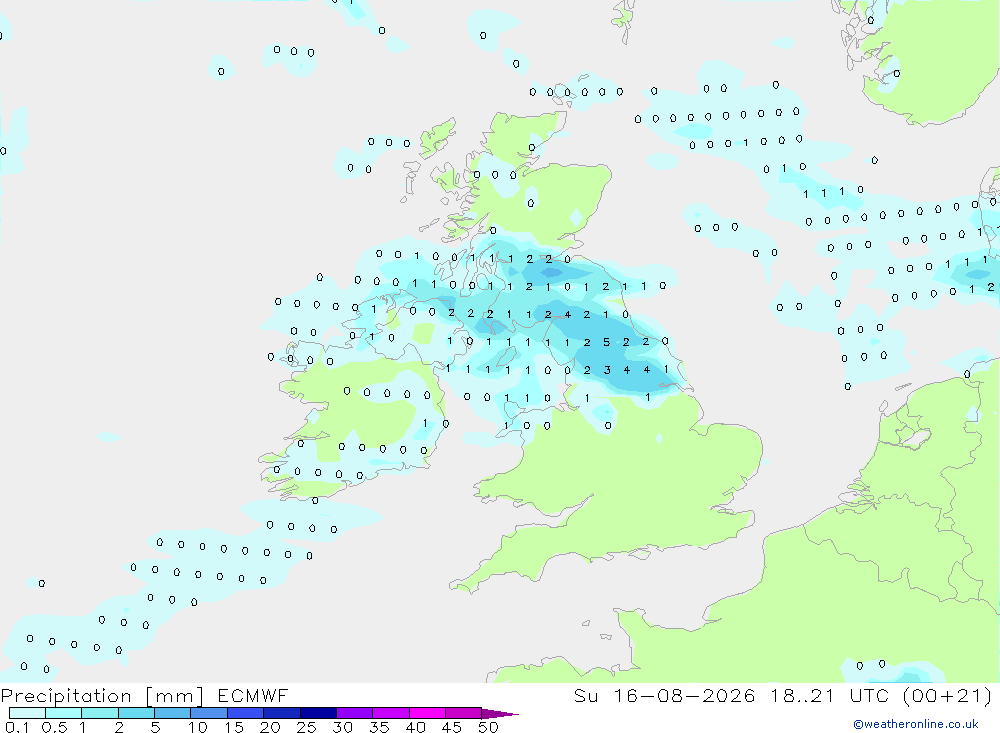1000x733 pixels.
Task: Pick the 10–15 mm legend color swatch
Action: click(x=209, y=713)
